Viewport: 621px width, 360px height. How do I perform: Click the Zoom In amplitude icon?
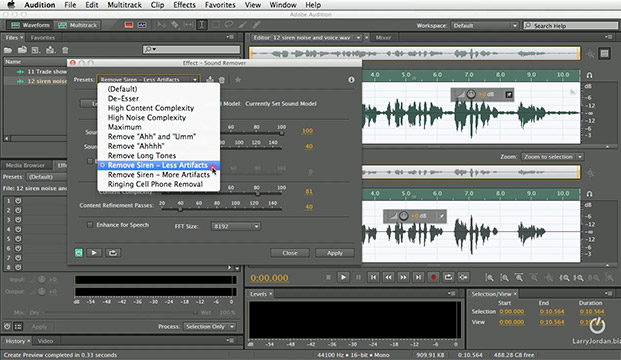(x=490, y=278)
